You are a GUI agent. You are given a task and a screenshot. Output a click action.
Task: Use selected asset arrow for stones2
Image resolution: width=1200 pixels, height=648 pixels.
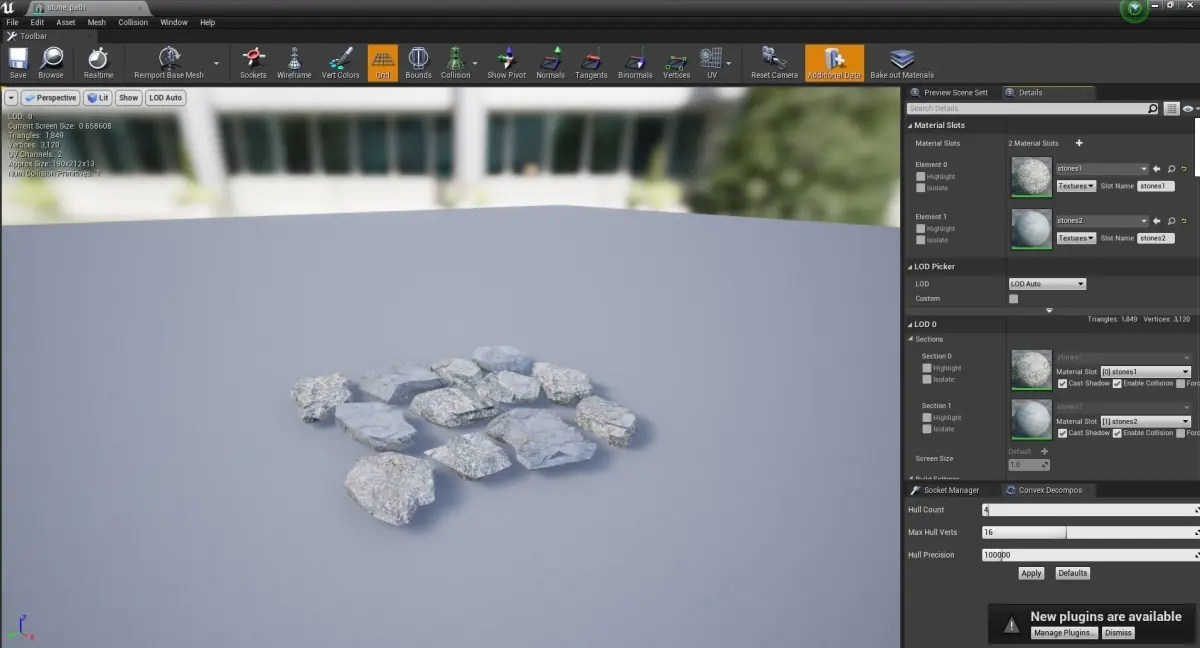point(1157,221)
